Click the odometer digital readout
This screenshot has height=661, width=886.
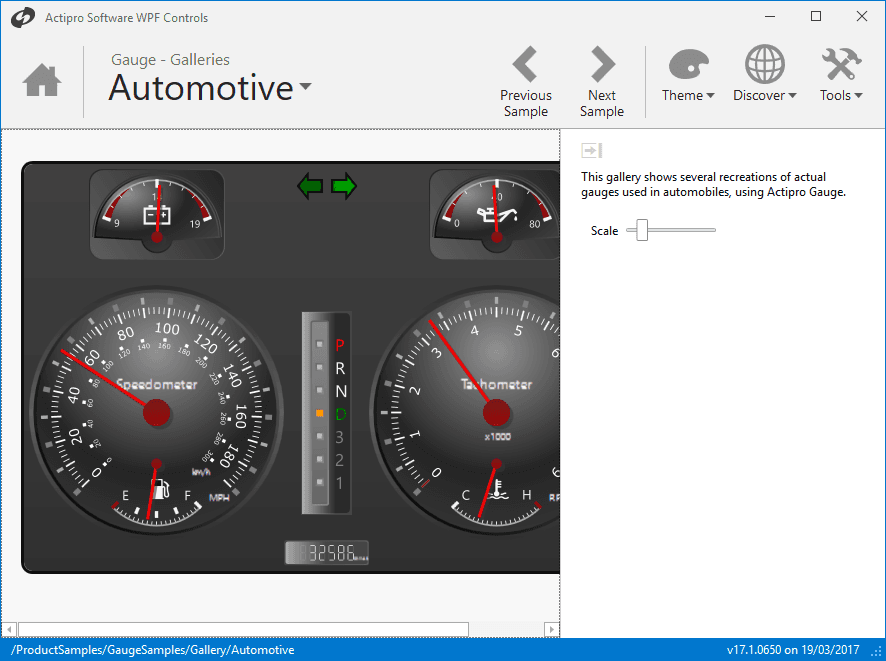click(x=327, y=553)
